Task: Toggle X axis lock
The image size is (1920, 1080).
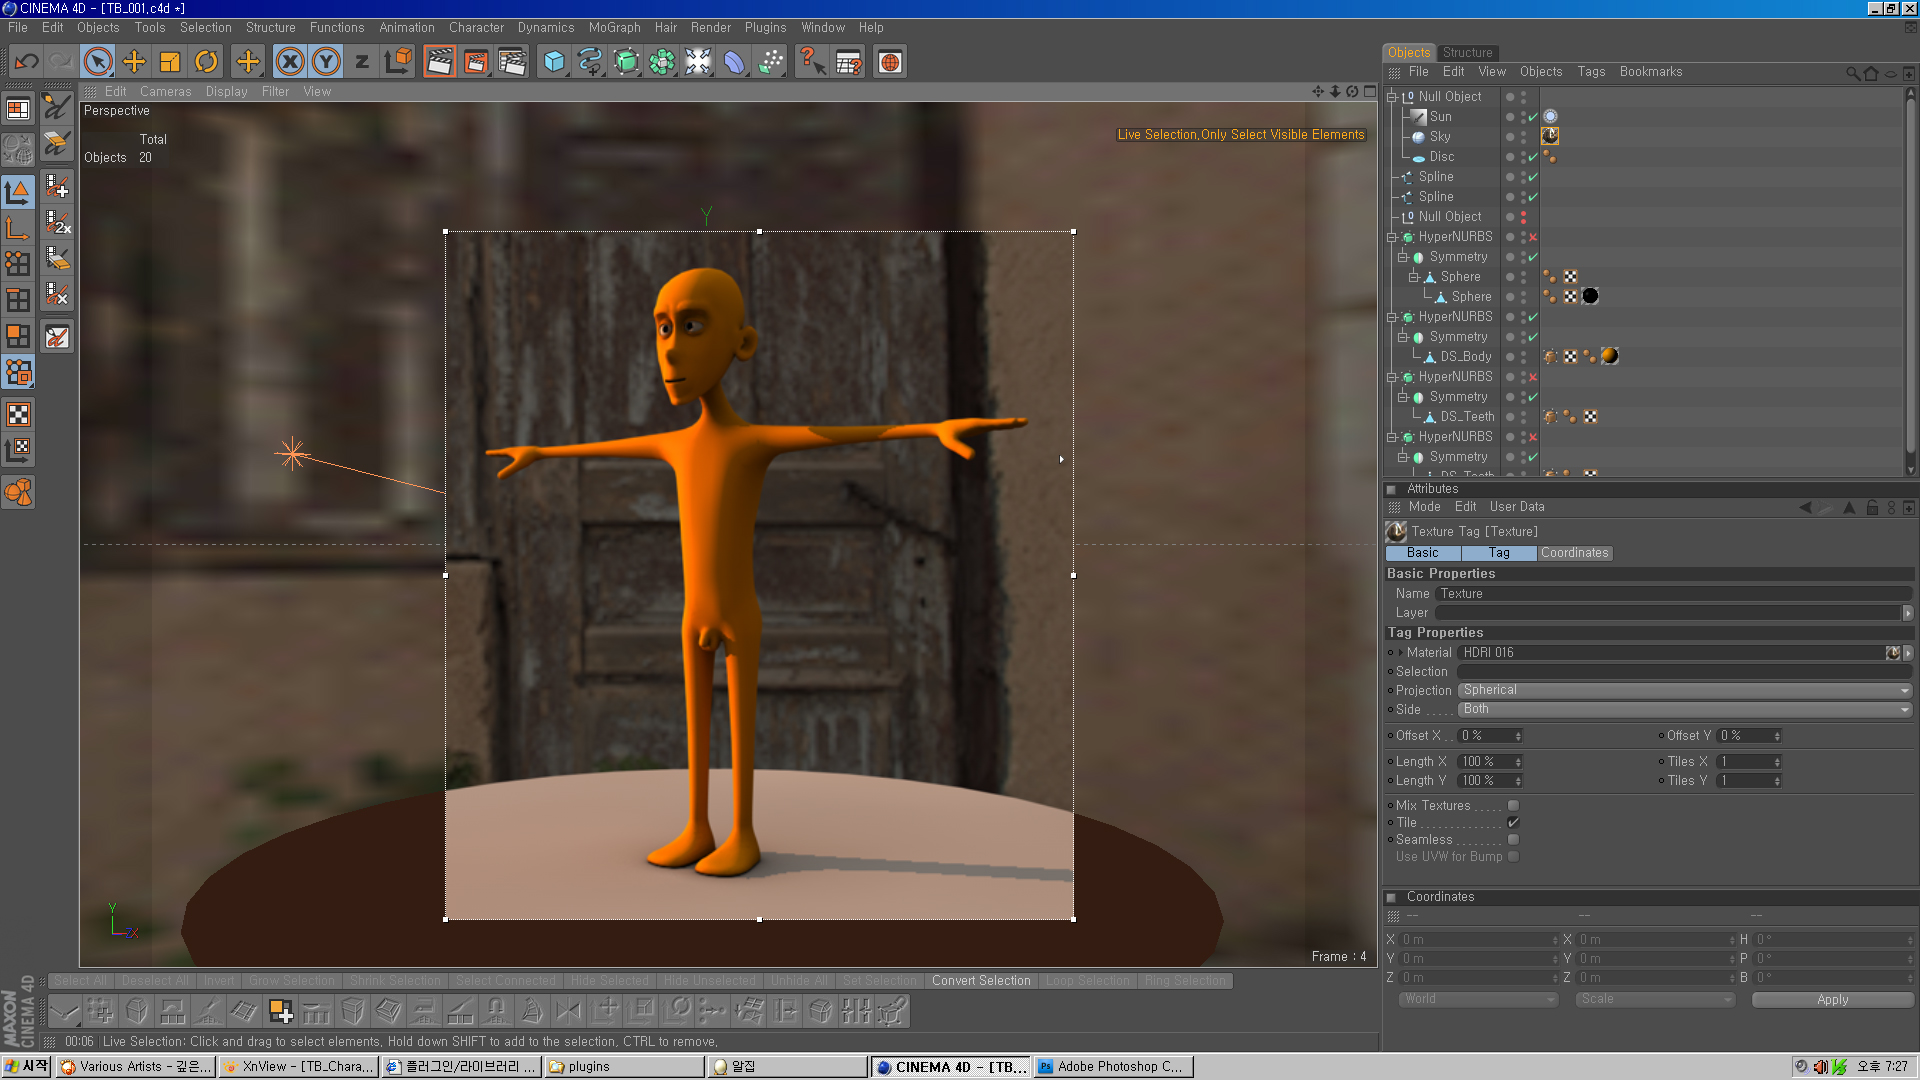Action: 290,62
